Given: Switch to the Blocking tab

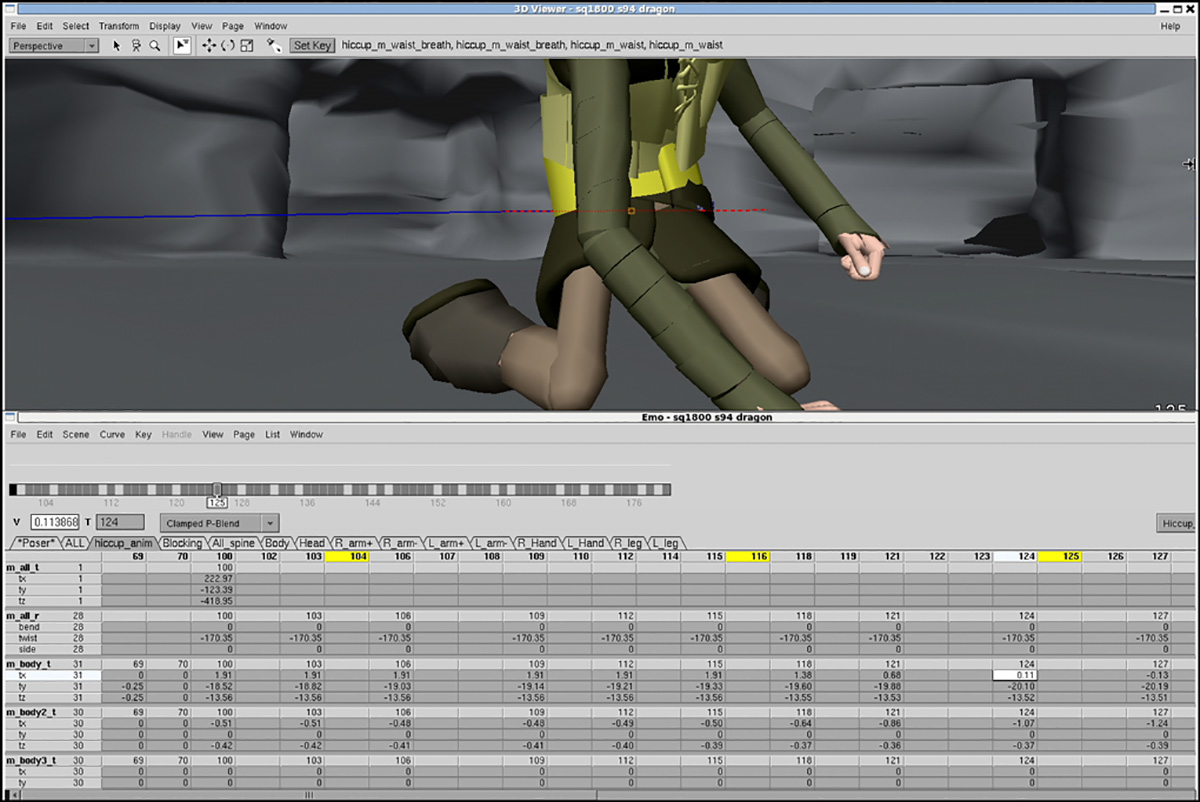Looking at the screenshot, I should pos(182,543).
